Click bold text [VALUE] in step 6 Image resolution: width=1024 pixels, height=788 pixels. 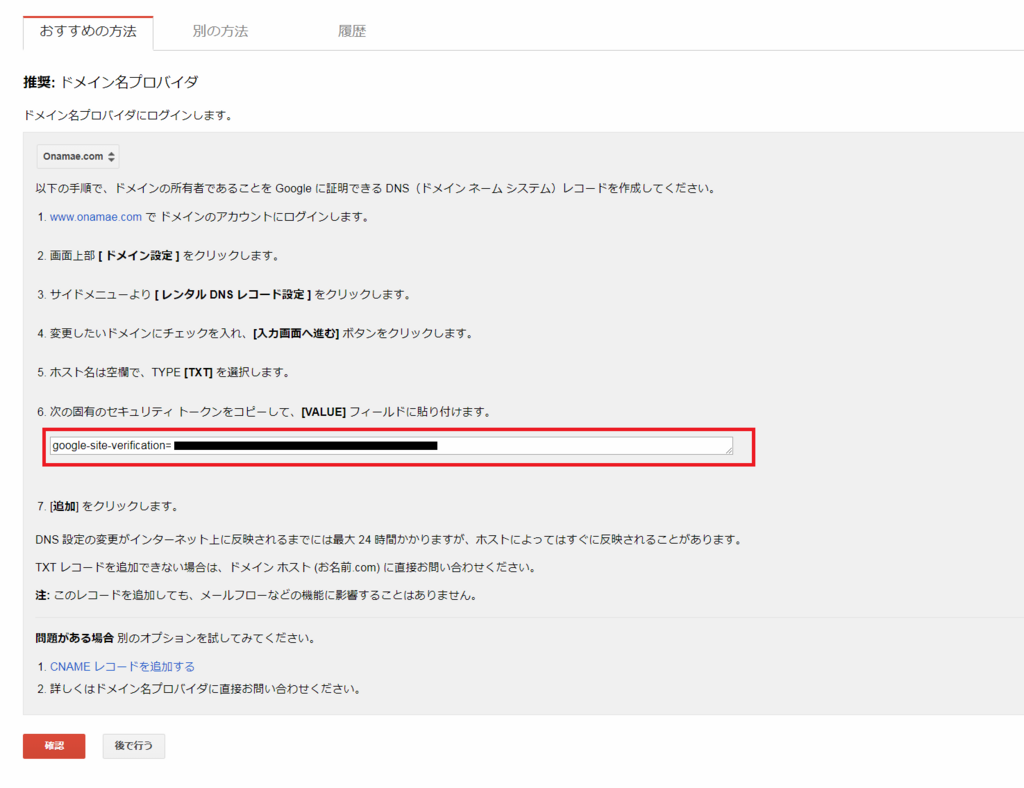coord(323,412)
